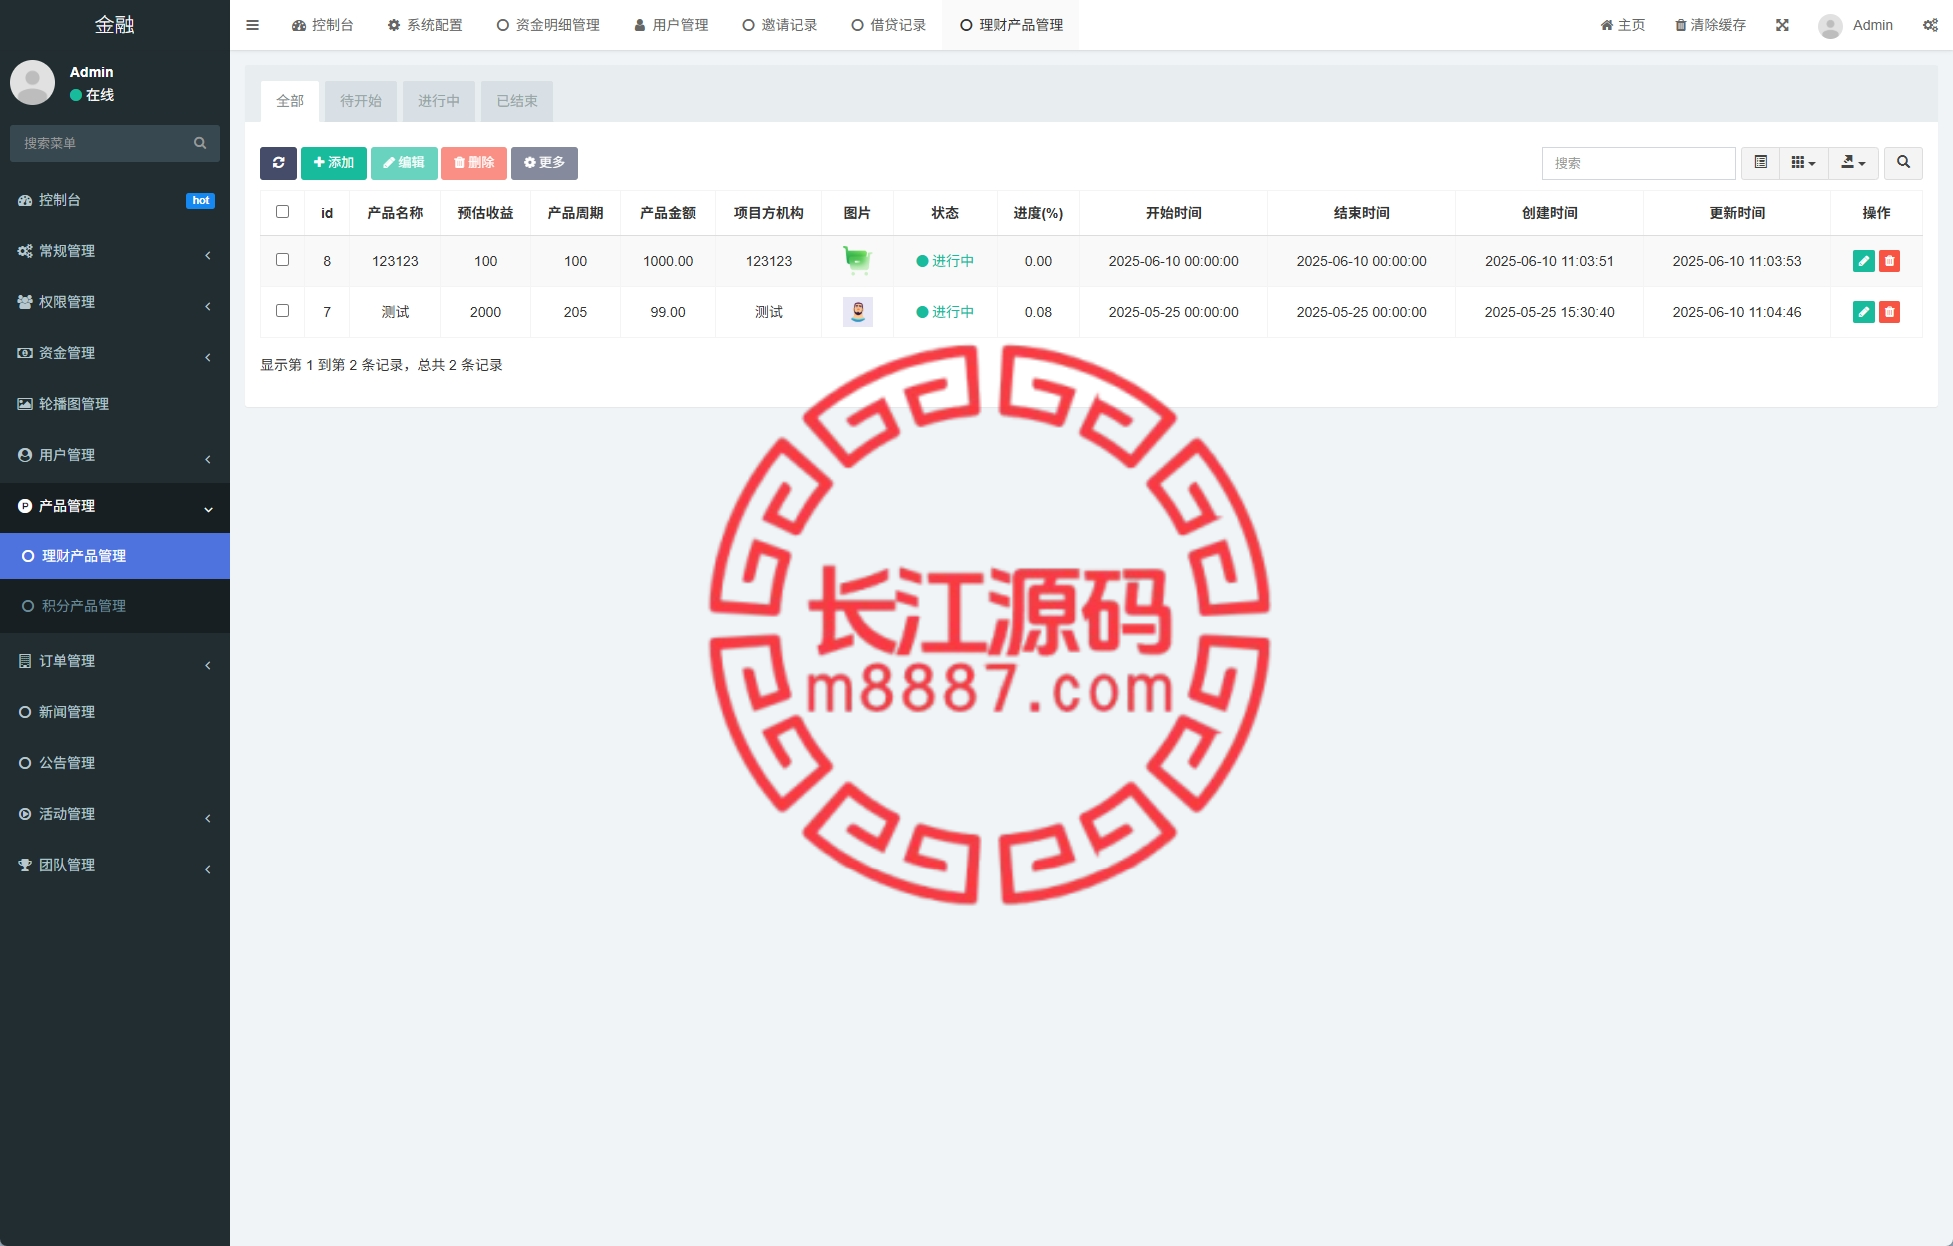Open 轮播图管理 in the sidebar
Screen dimensions: 1953x1246
[x=115, y=404]
